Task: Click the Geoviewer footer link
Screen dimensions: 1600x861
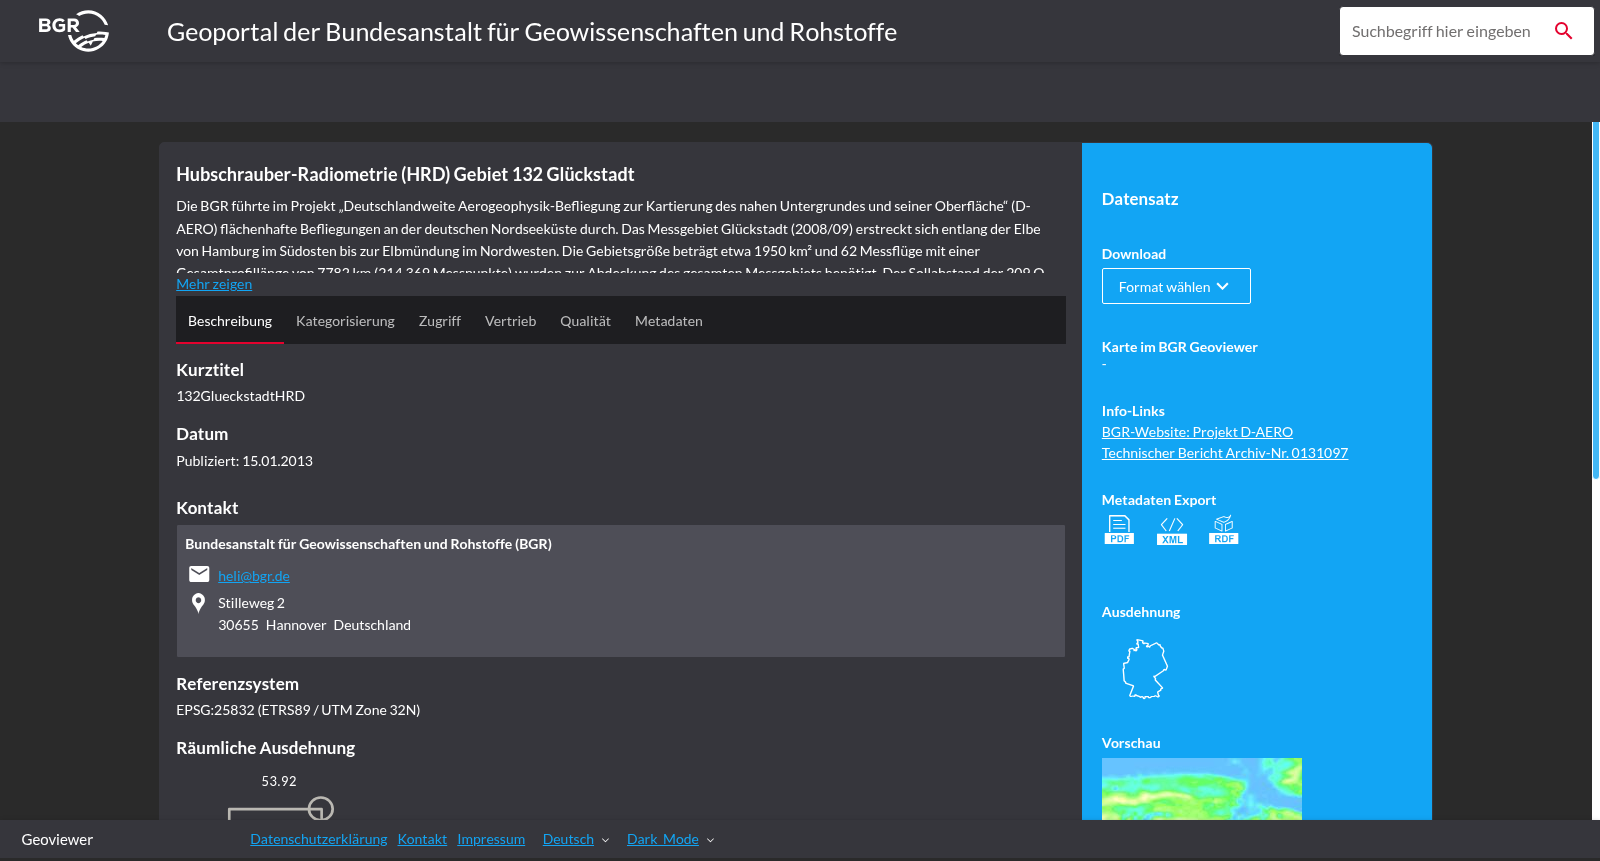Action: tap(57, 839)
